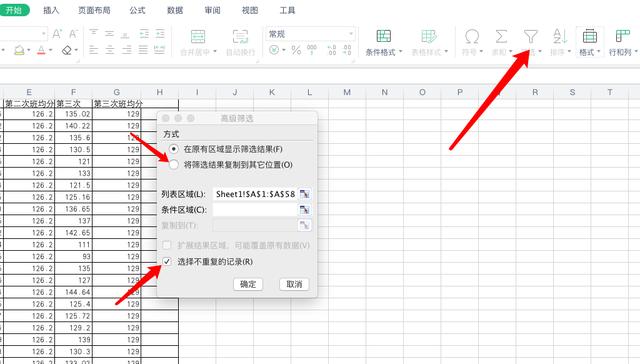Open the Rows and Columns tool
The height and width of the screenshot is (364, 640).
[x=622, y=37]
